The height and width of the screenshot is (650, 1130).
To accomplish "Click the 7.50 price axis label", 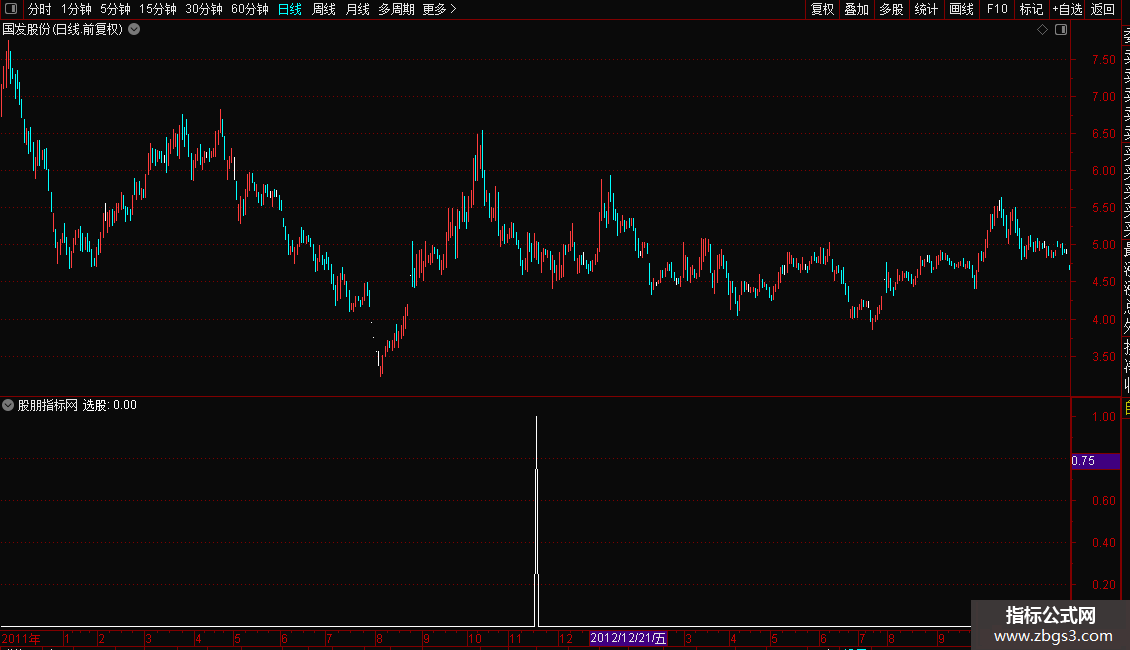I will (1103, 60).
